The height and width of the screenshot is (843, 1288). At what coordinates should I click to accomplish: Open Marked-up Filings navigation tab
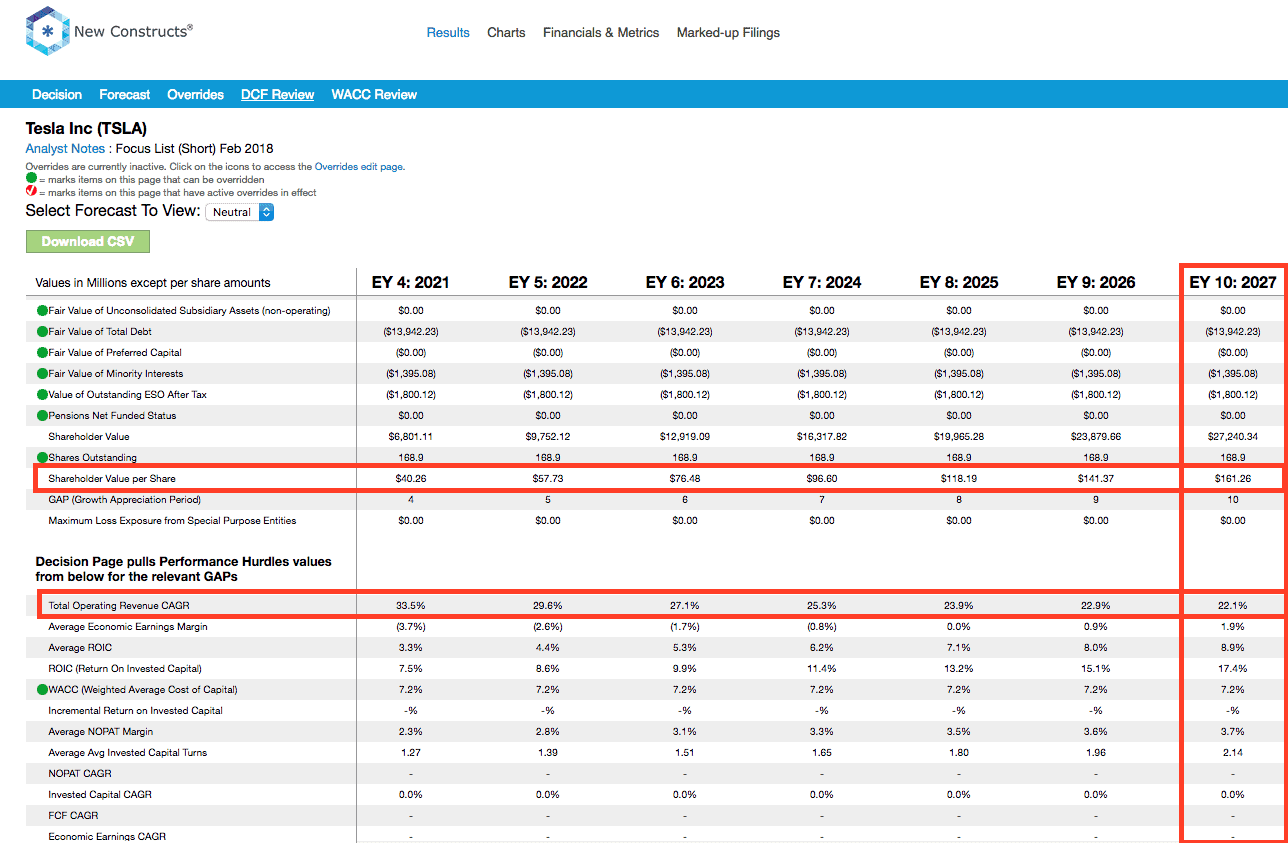[728, 32]
